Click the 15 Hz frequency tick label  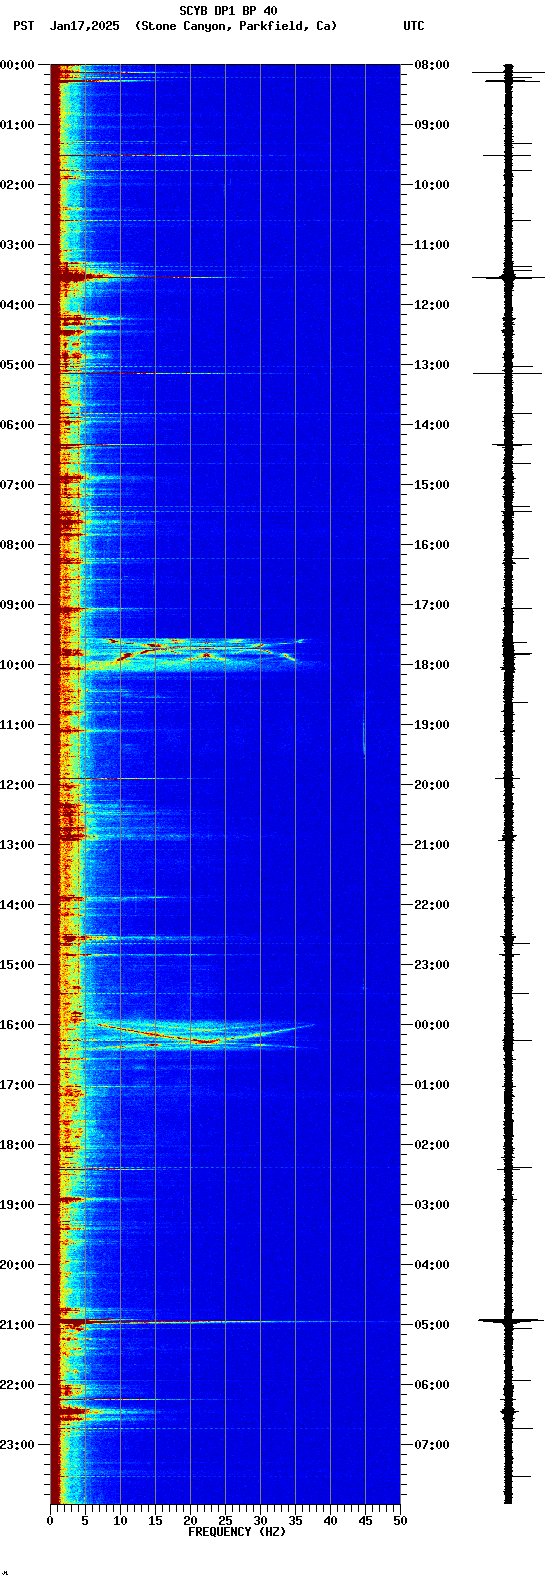[155, 1521]
